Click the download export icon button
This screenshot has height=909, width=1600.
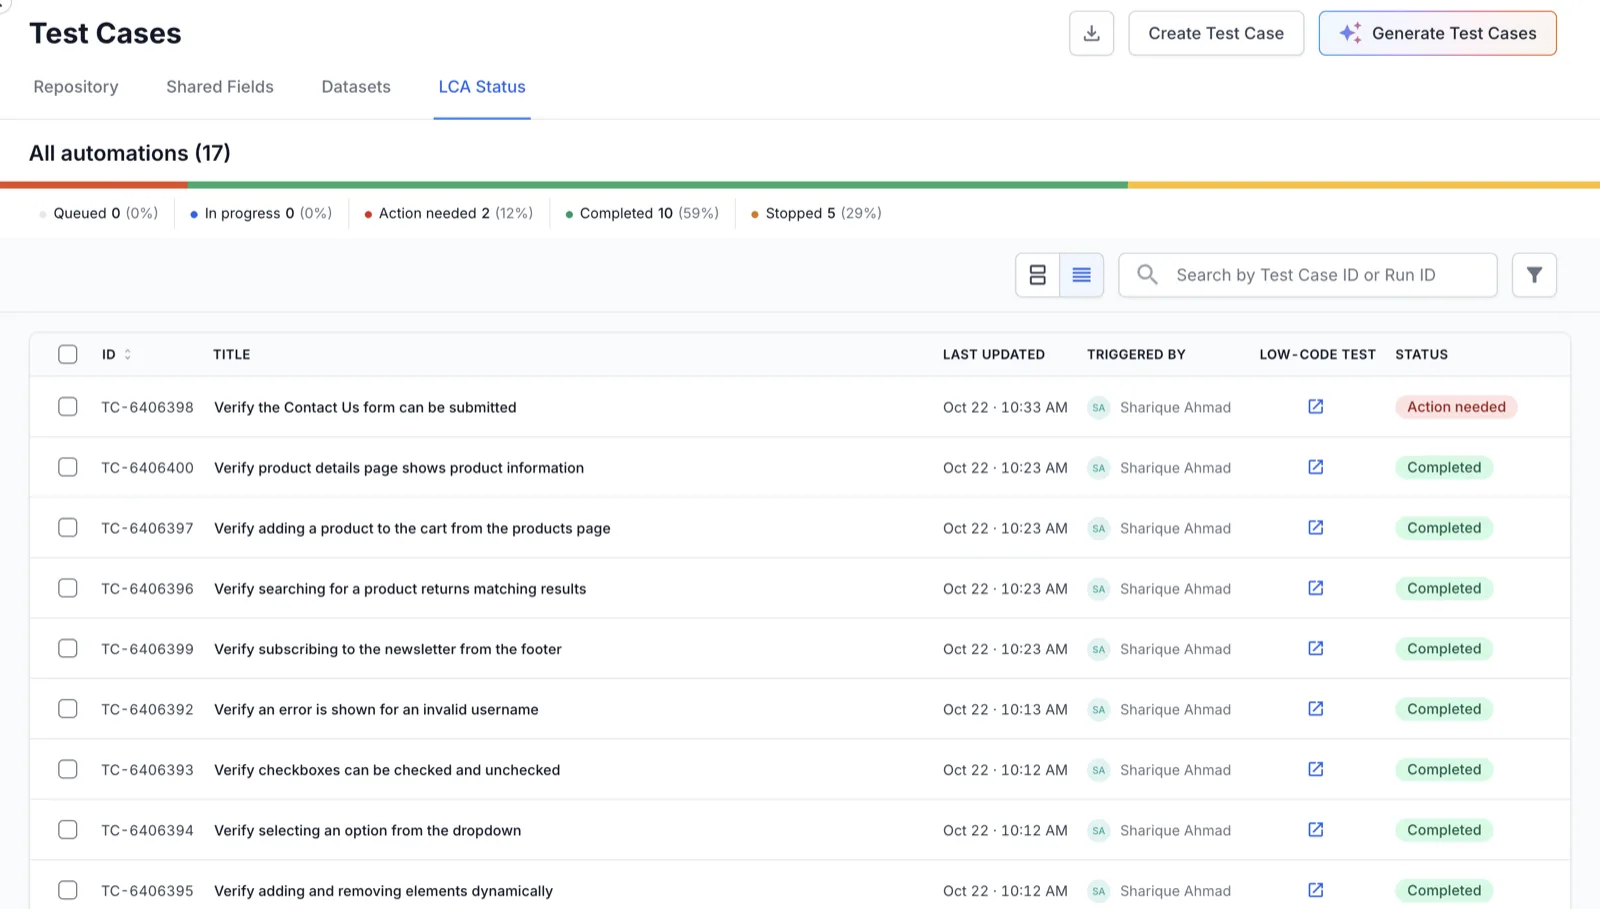pos(1091,33)
